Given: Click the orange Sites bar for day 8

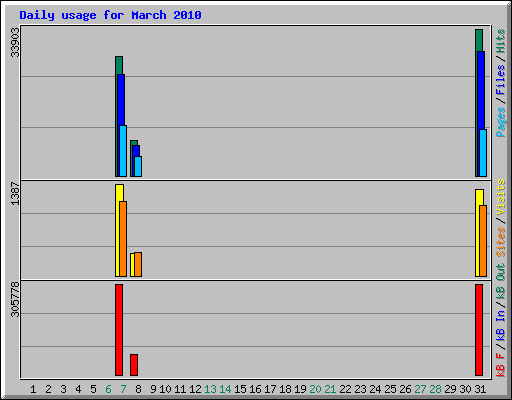Looking at the screenshot, I should click(x=138, y=264).
